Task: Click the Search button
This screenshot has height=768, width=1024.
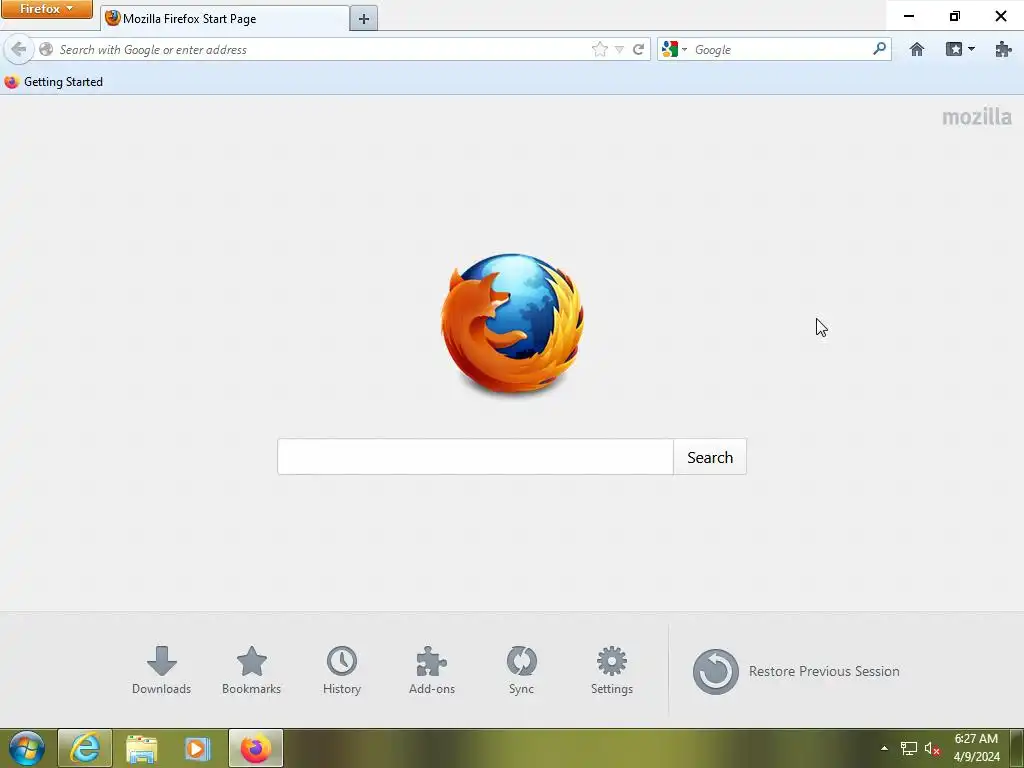Action: [x=710, y=457]
